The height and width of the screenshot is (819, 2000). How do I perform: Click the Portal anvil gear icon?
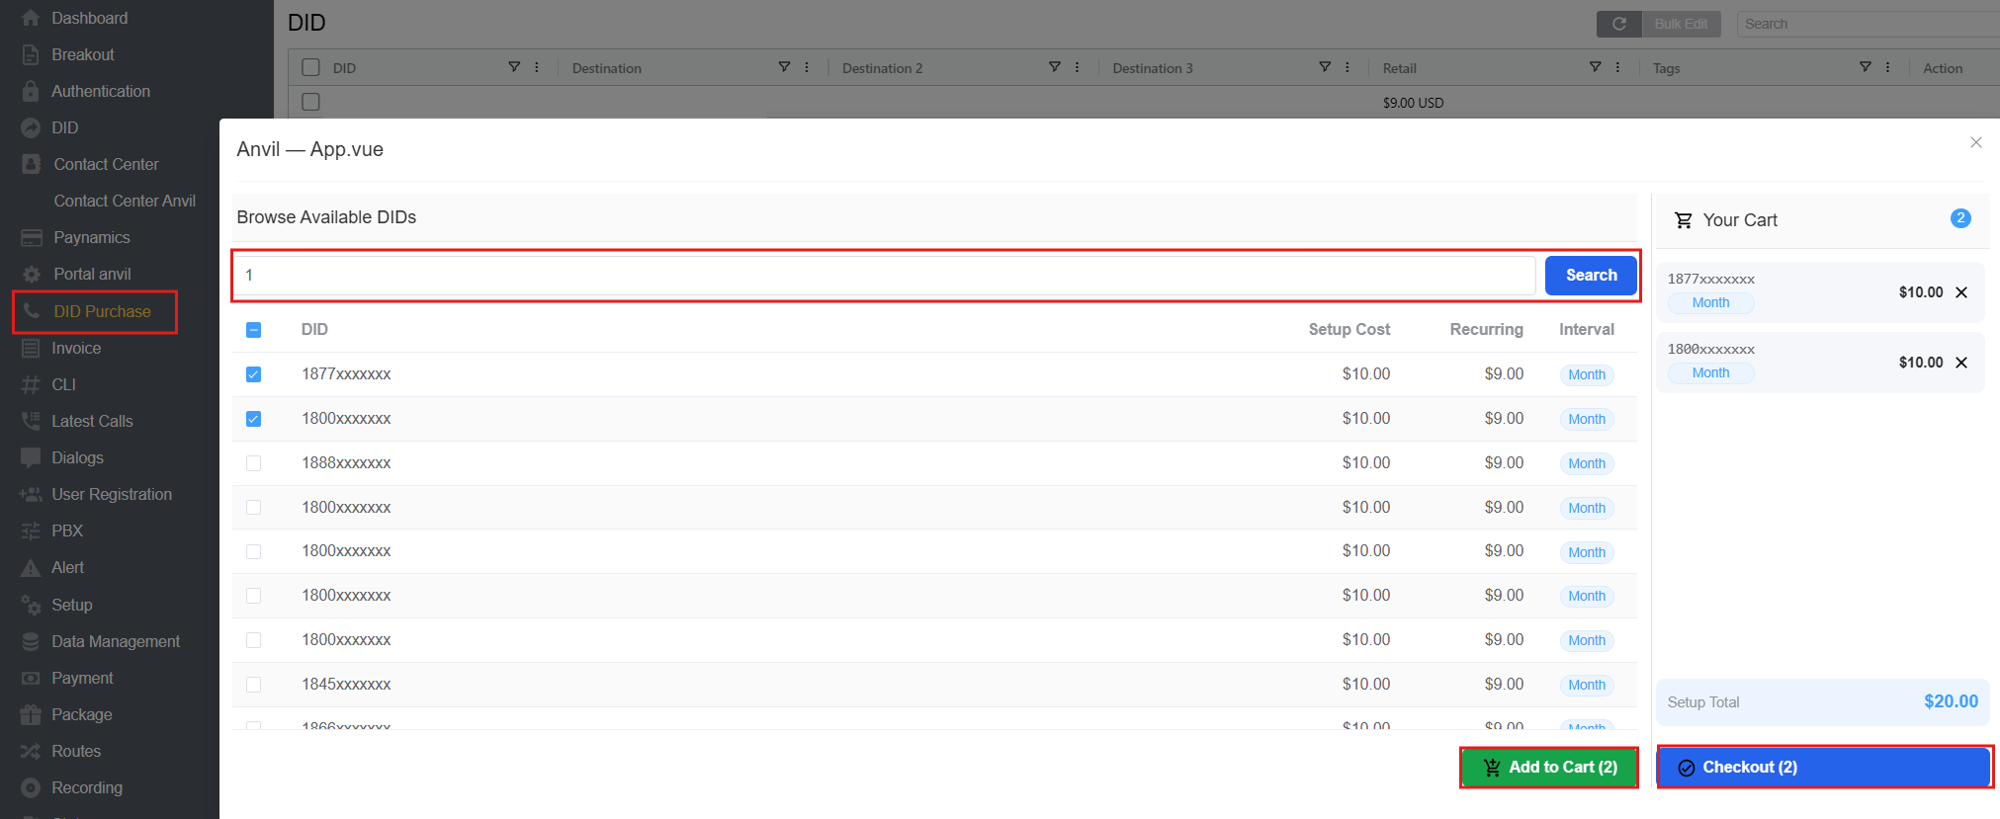[x=32, y=274]
